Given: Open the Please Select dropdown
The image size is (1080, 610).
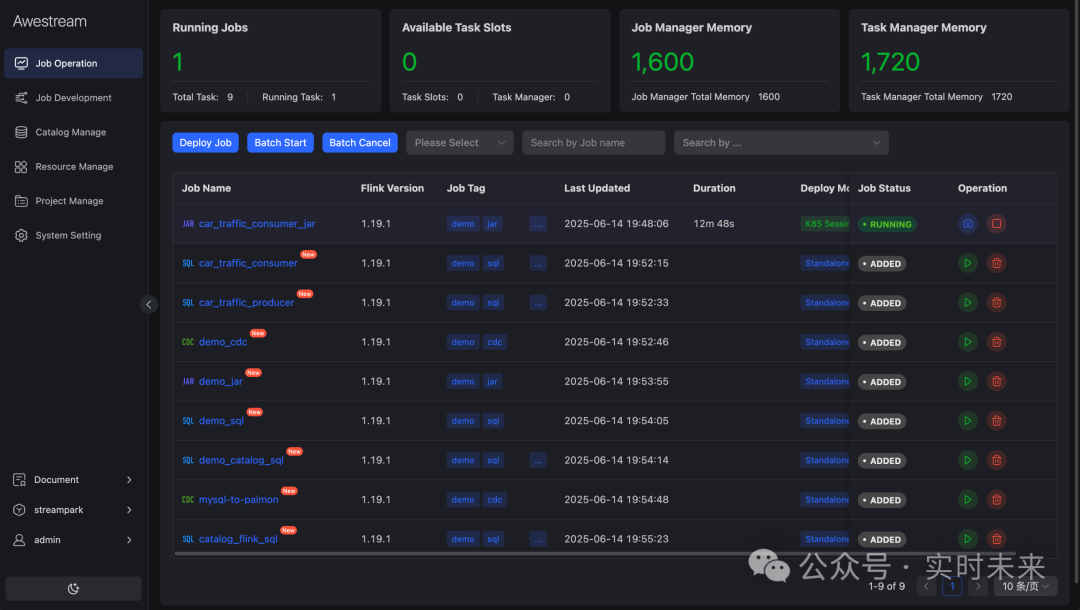Looking at the screenshot, I should click(459, 143).
